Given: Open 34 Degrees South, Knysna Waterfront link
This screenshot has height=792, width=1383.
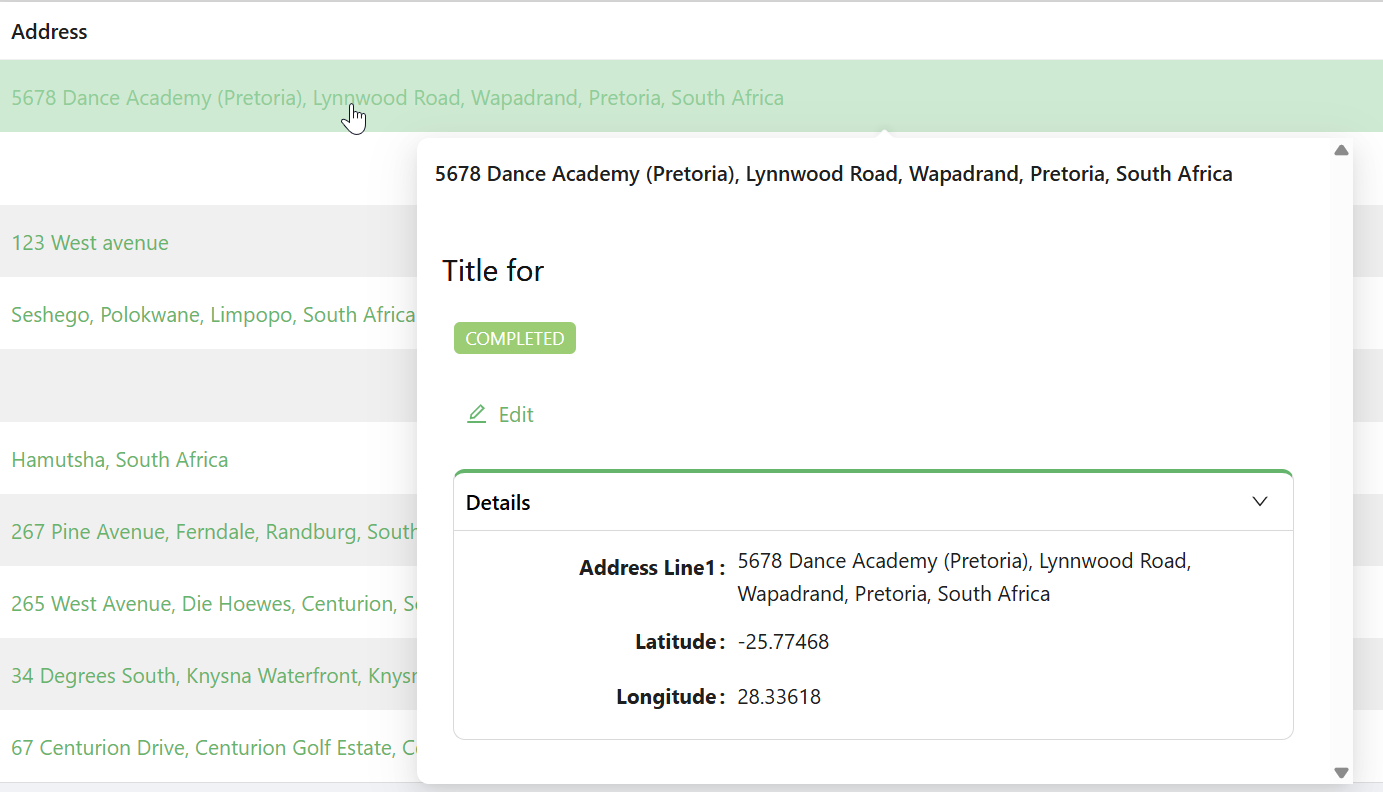Looking at the screenshot, I should pyautogui.click(x=214, y=676).
